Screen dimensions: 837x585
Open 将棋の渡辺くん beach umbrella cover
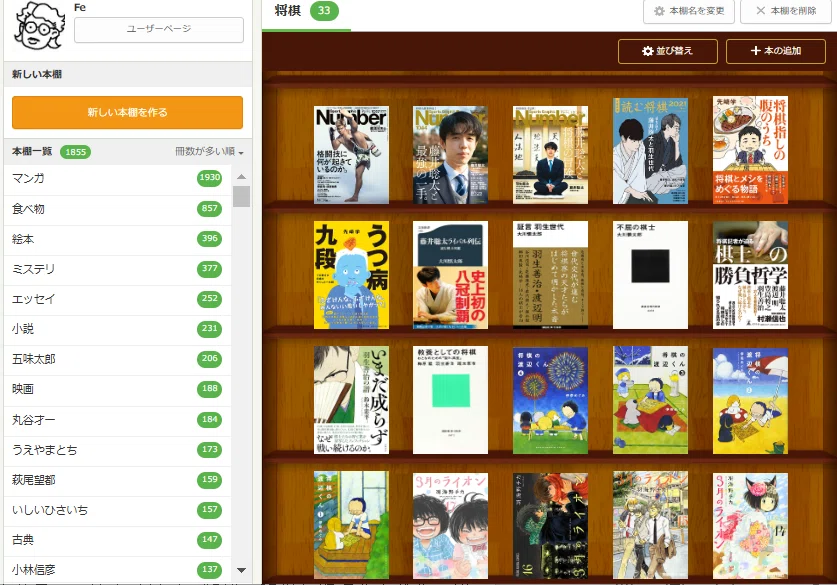750,401
